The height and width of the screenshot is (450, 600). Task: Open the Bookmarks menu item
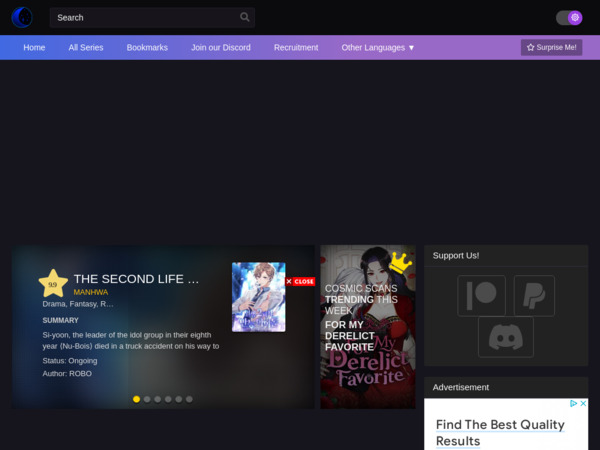click(147, 47)
